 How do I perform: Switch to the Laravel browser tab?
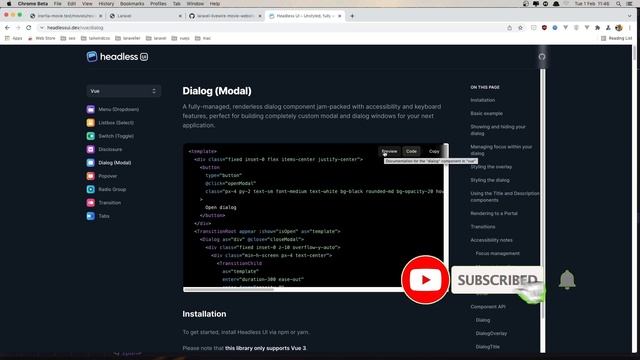(x=145, y=16)
